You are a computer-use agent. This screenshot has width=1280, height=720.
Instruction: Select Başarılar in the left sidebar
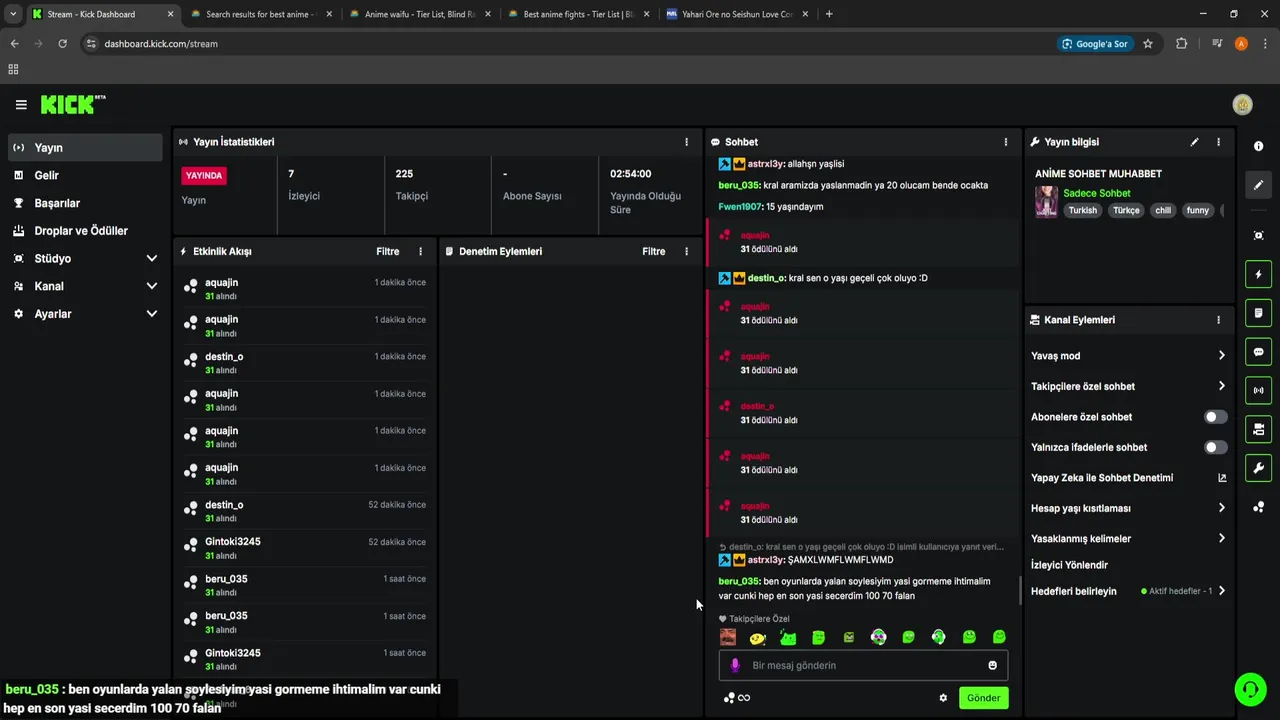pos(85,203)
